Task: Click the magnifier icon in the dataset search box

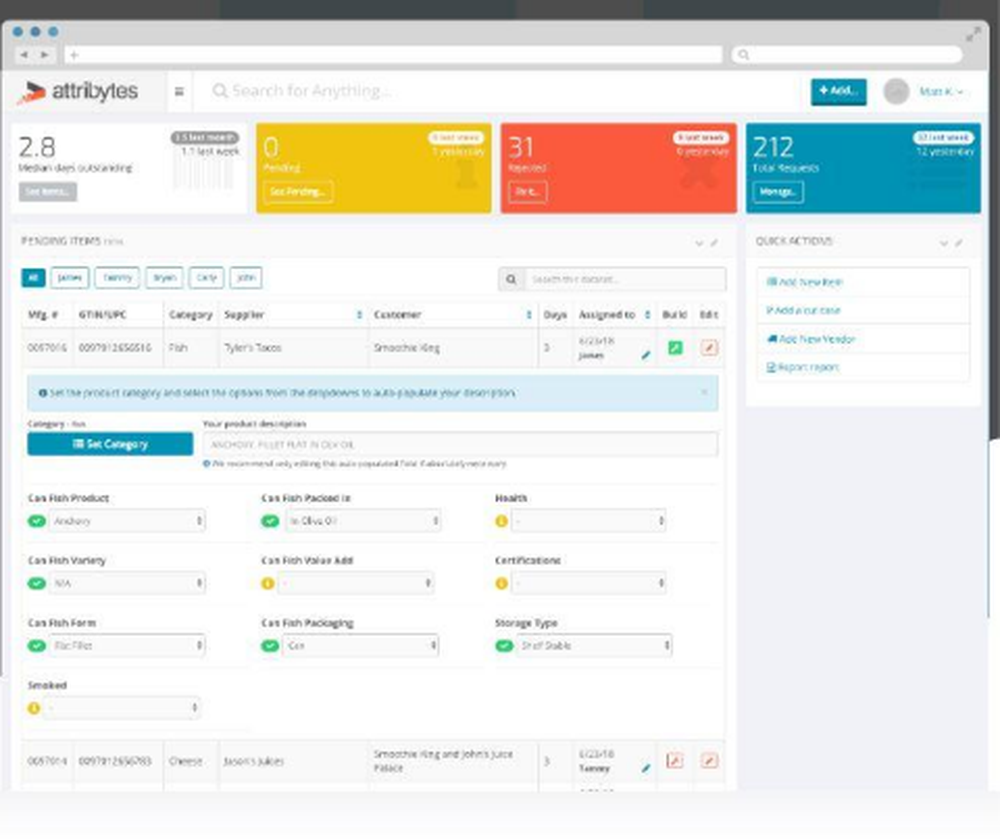Action: pos(513,279)
